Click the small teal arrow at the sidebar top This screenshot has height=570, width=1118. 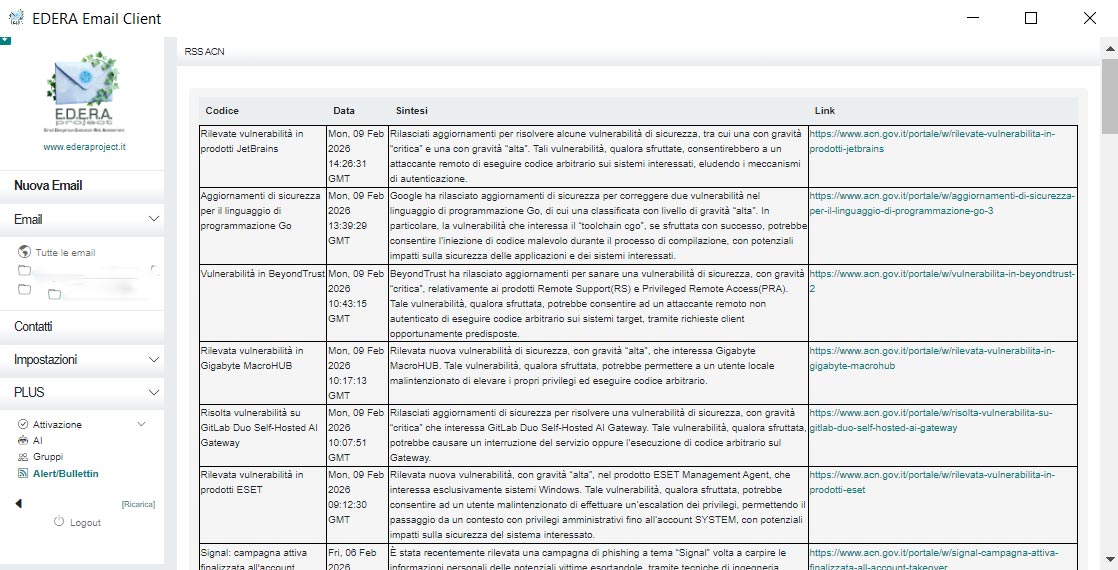click(5, 41)
